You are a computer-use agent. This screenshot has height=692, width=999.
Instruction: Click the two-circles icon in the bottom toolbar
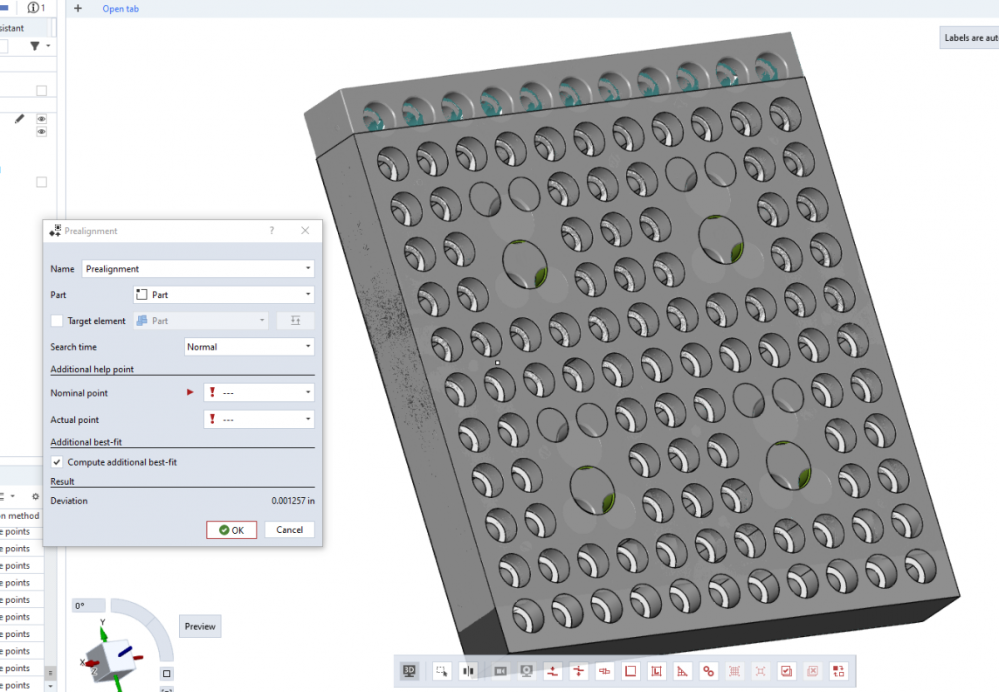pos(709,671)
